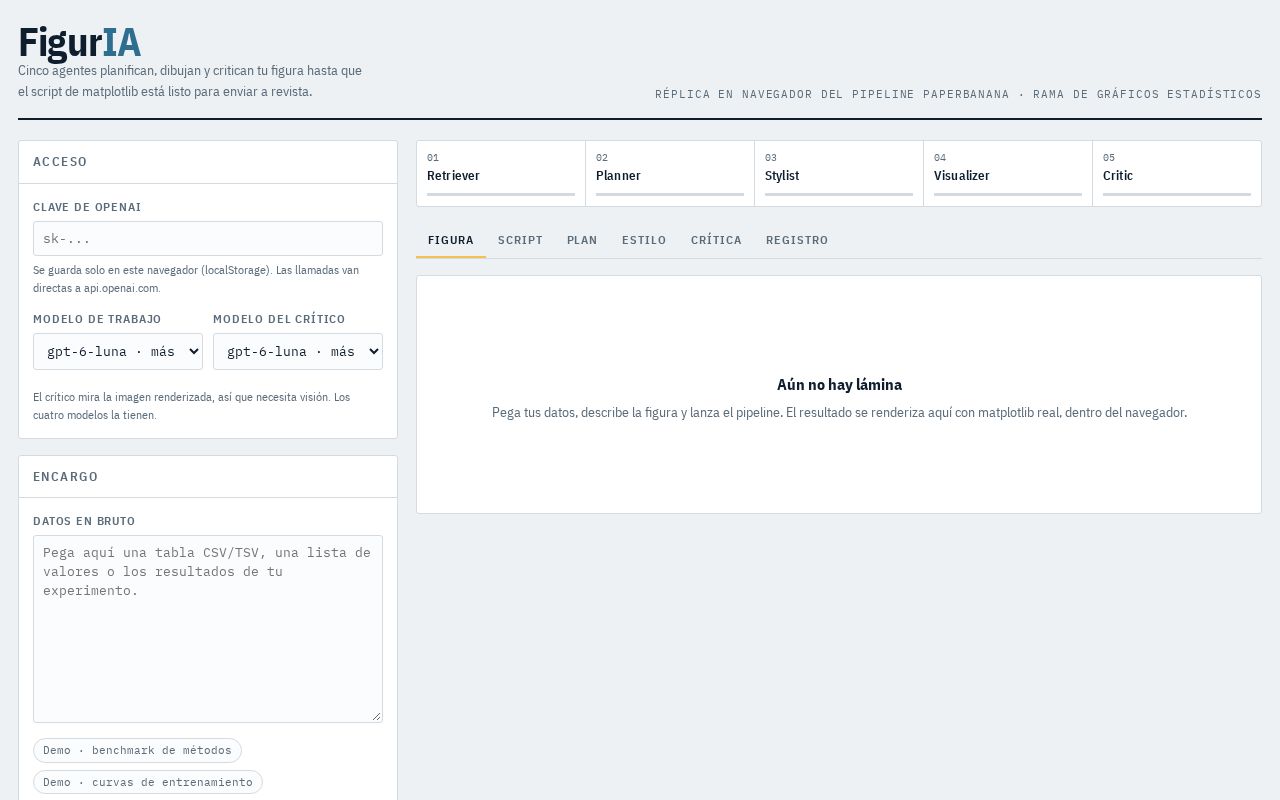Load the Demo curvas de entrenamiento example

[x=148, y=782]
